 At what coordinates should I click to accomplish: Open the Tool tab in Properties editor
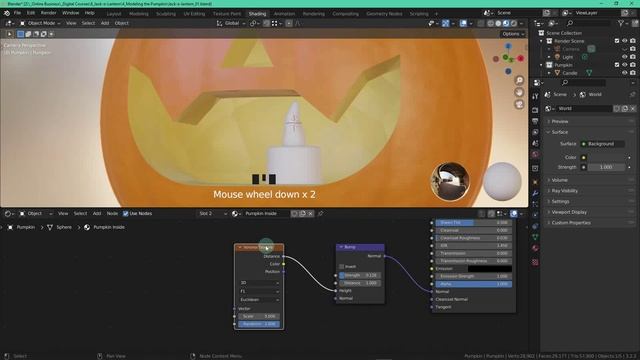point(535,96)
